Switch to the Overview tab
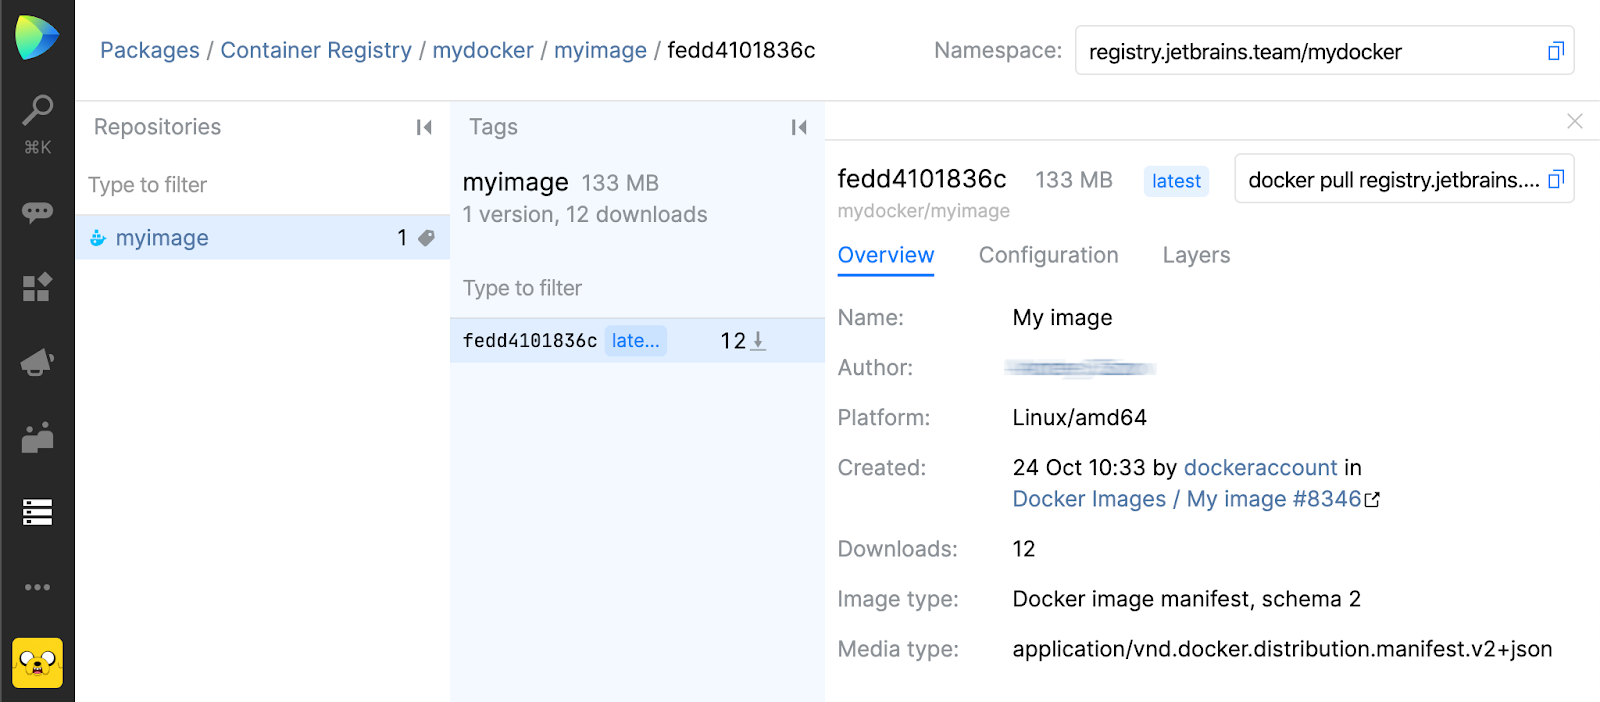Image resolution: width=1600 pixels, height=702 pixels. [x=886, y=256]
